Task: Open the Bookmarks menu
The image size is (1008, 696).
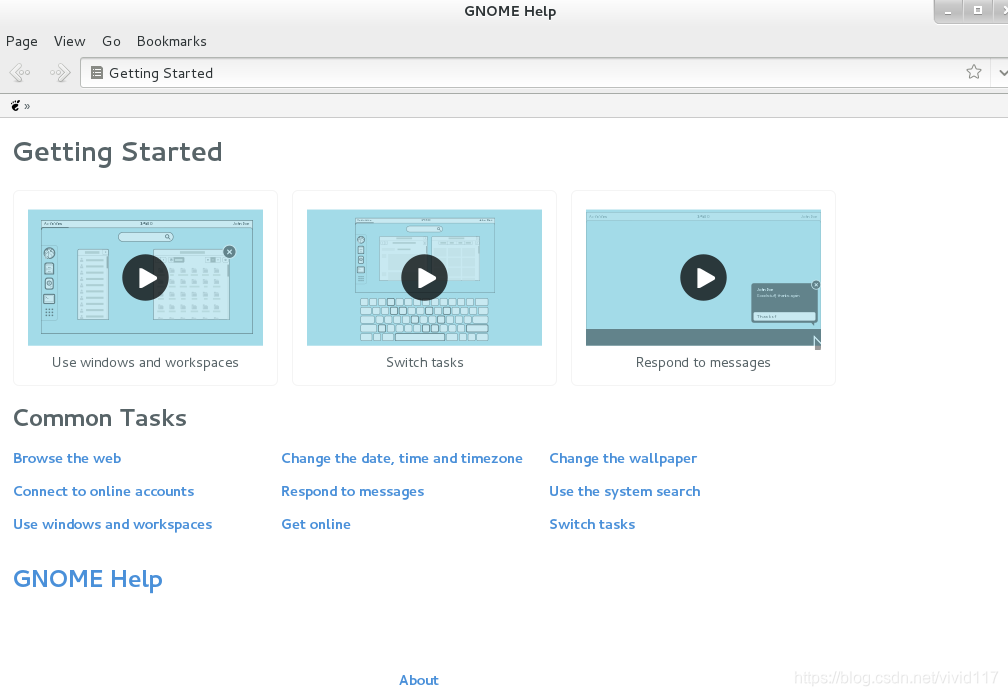Action: pyautogui.click(x=172, y=41)
